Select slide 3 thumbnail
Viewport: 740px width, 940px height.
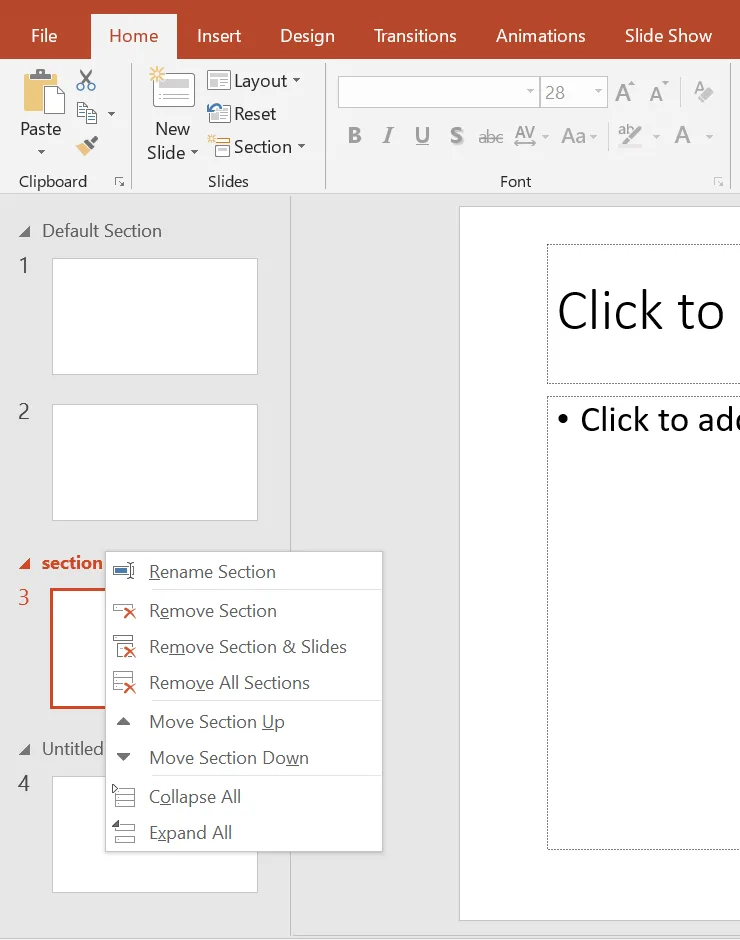point(79,648)
